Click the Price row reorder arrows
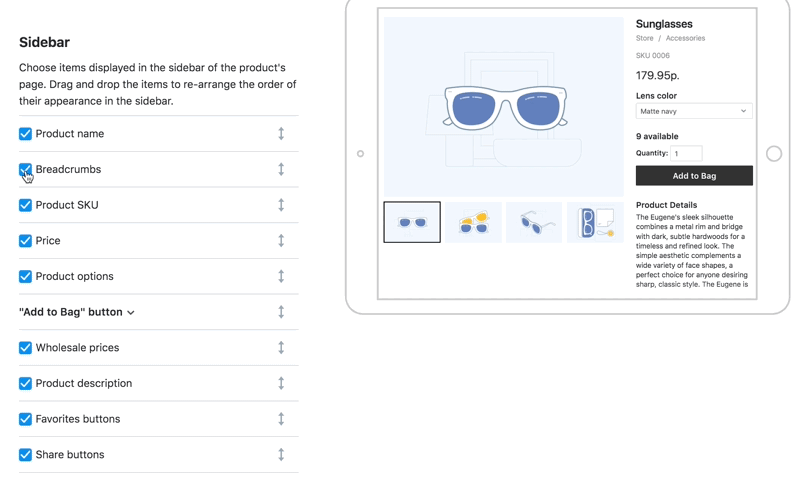The width and height of the screenshot is (808, 478). [x=281, y=241]
